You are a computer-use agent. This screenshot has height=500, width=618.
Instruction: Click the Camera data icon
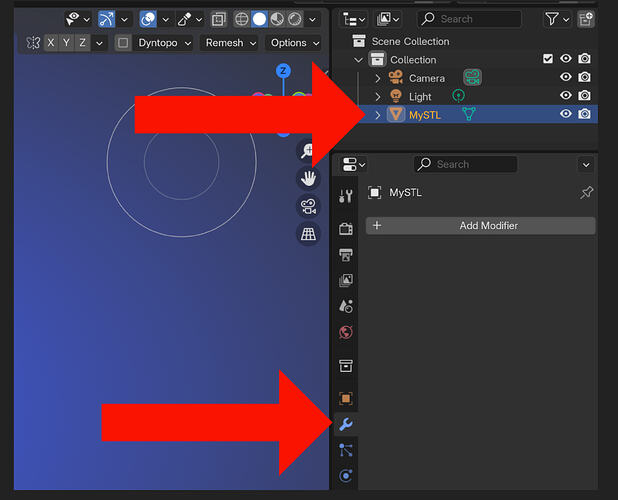(472, 77)
